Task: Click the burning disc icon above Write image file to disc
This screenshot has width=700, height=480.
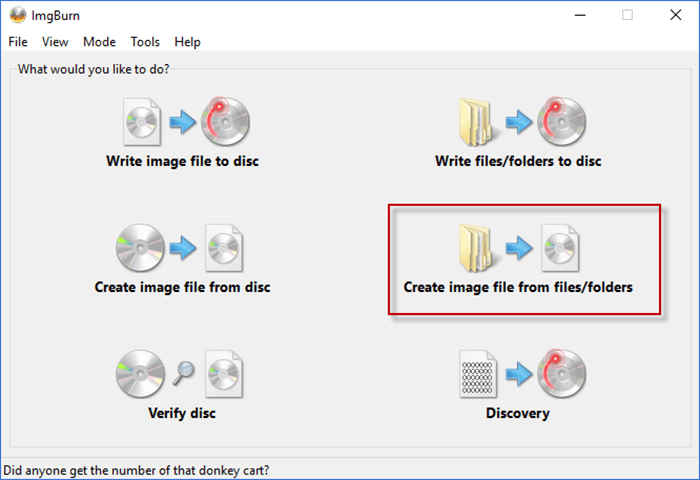Action: pyautogui.click(x=225, y=121)
